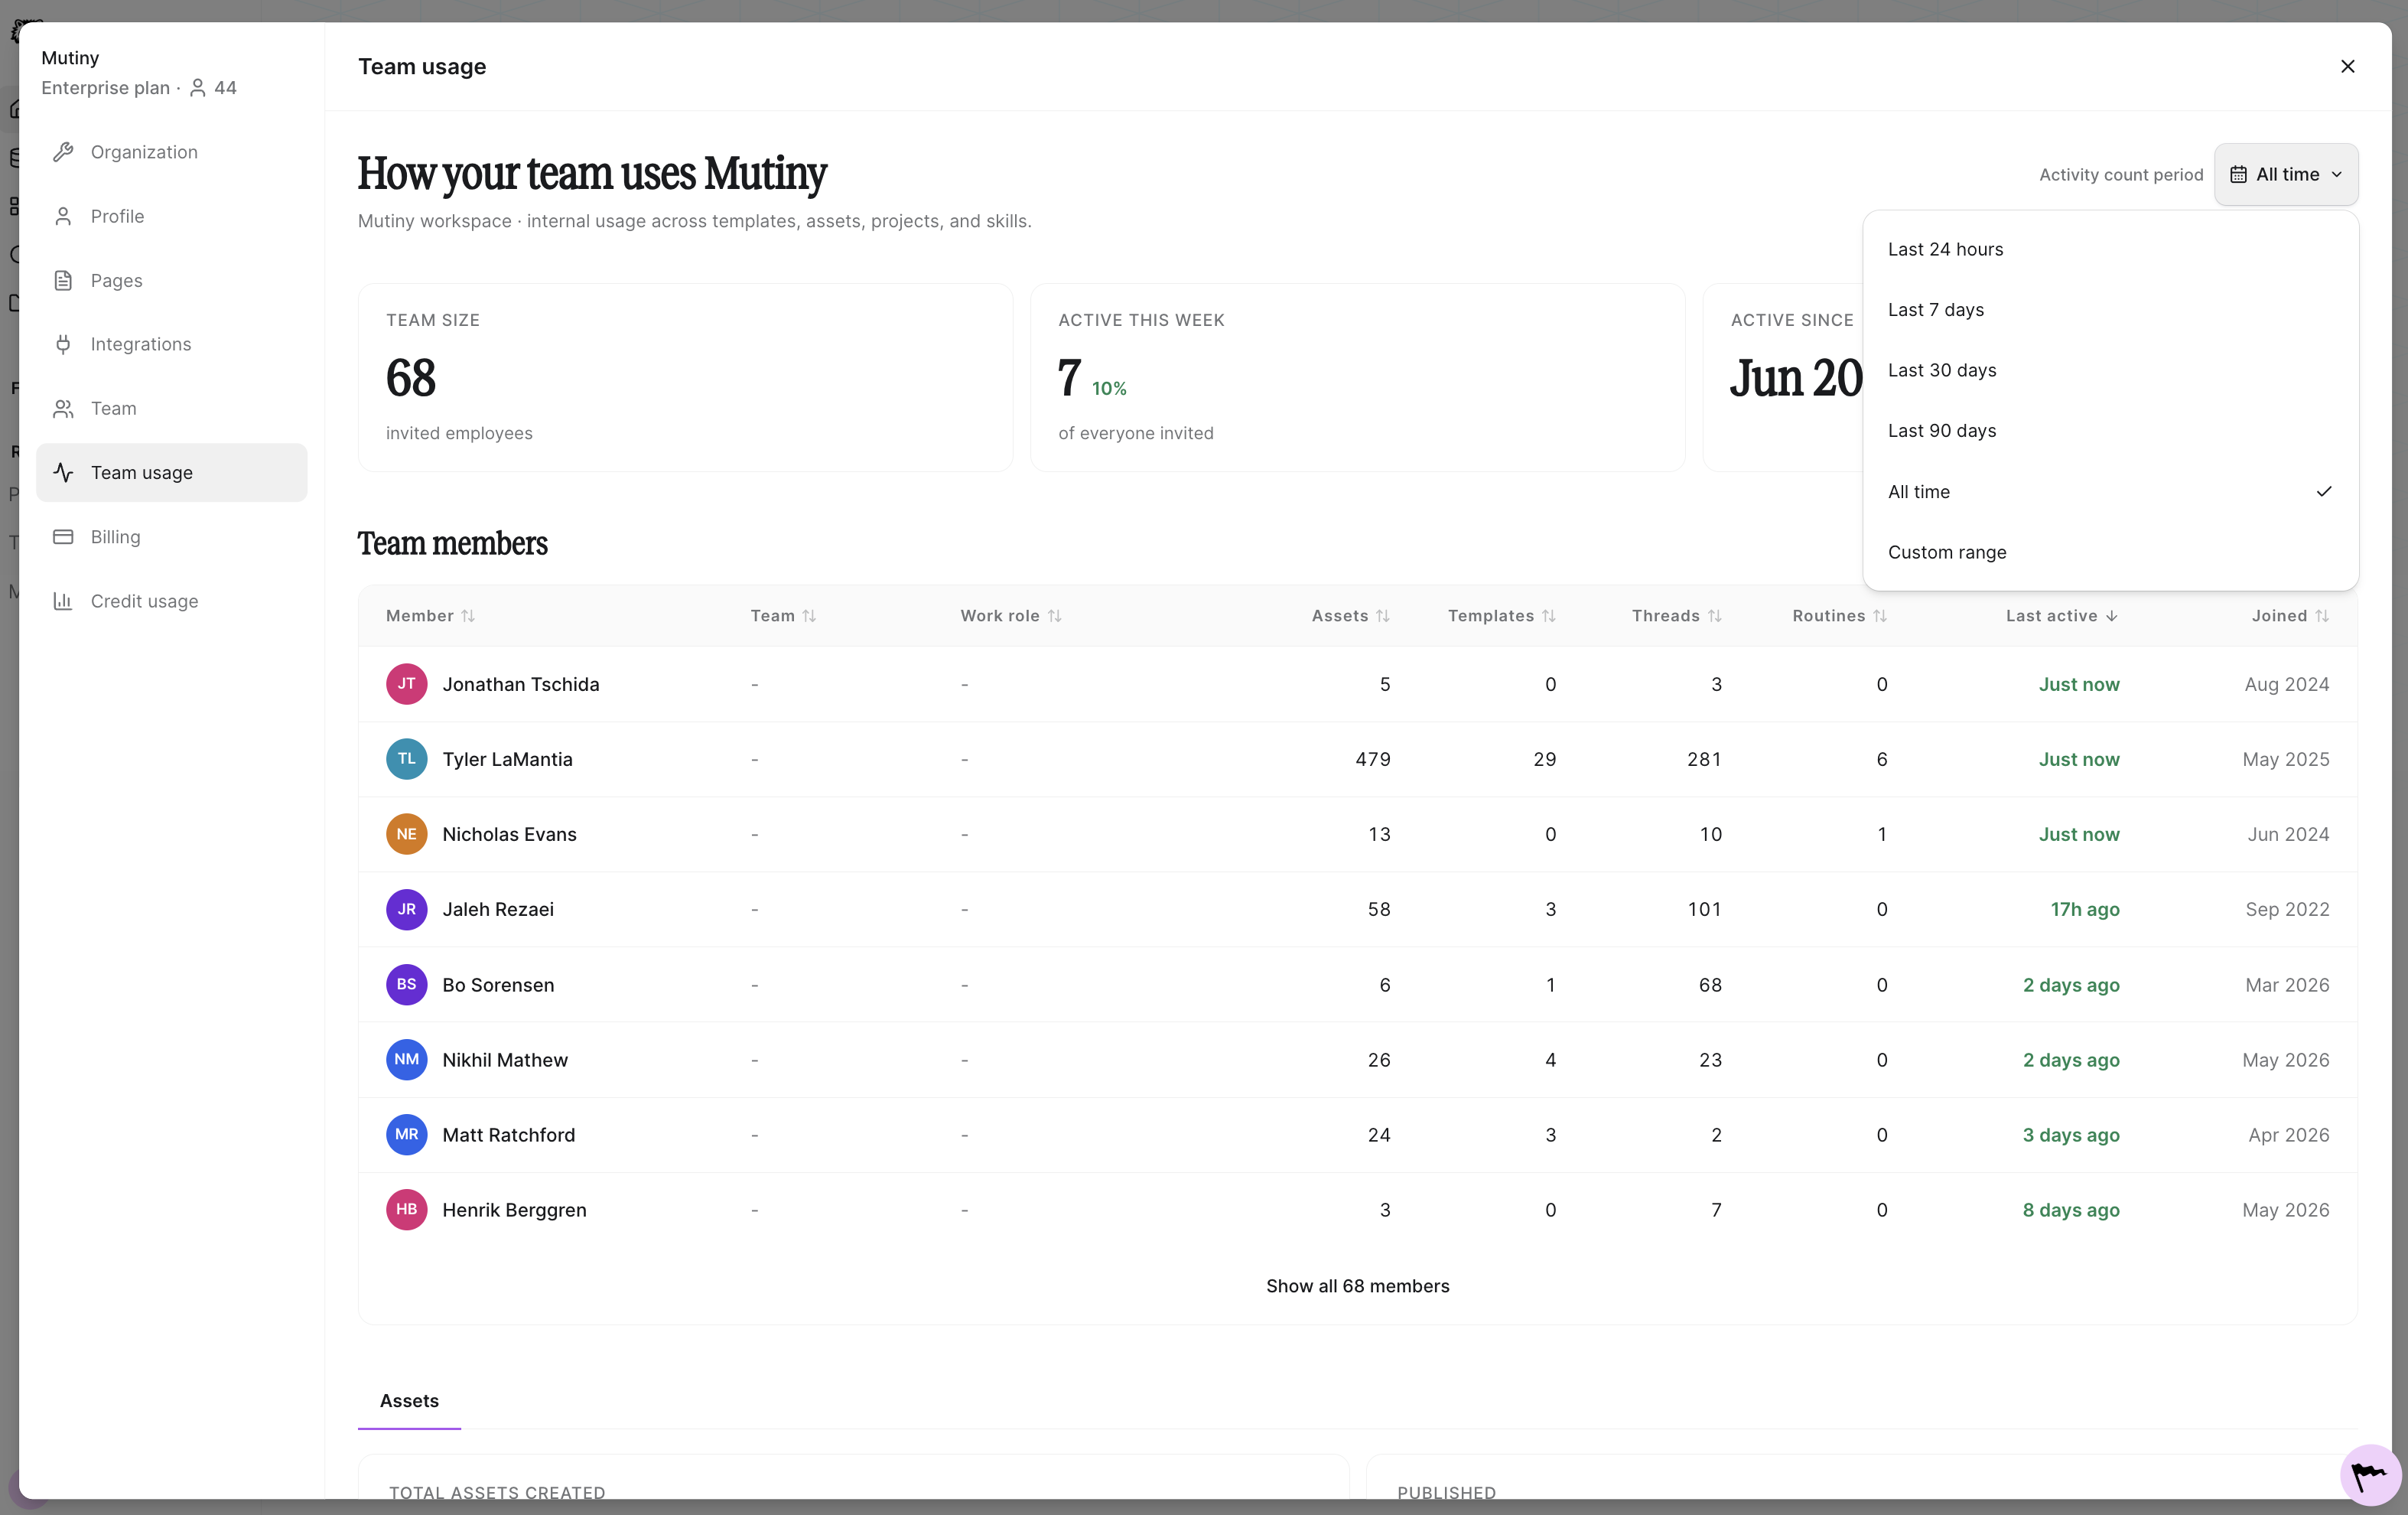Click the Billing card icon
The width and height of the screenshot is (2408, 1515).
coord(63,537)
